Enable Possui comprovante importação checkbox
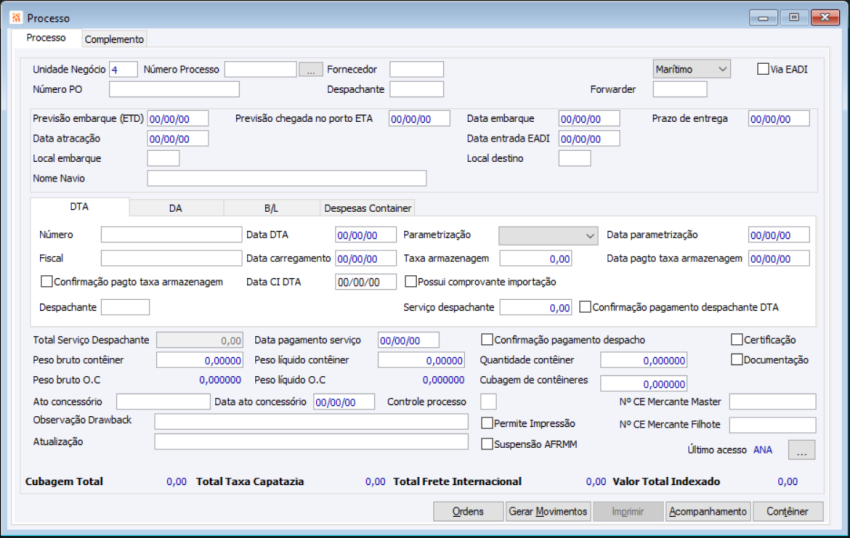Screen dimensions: 850x538 point(411,282)
